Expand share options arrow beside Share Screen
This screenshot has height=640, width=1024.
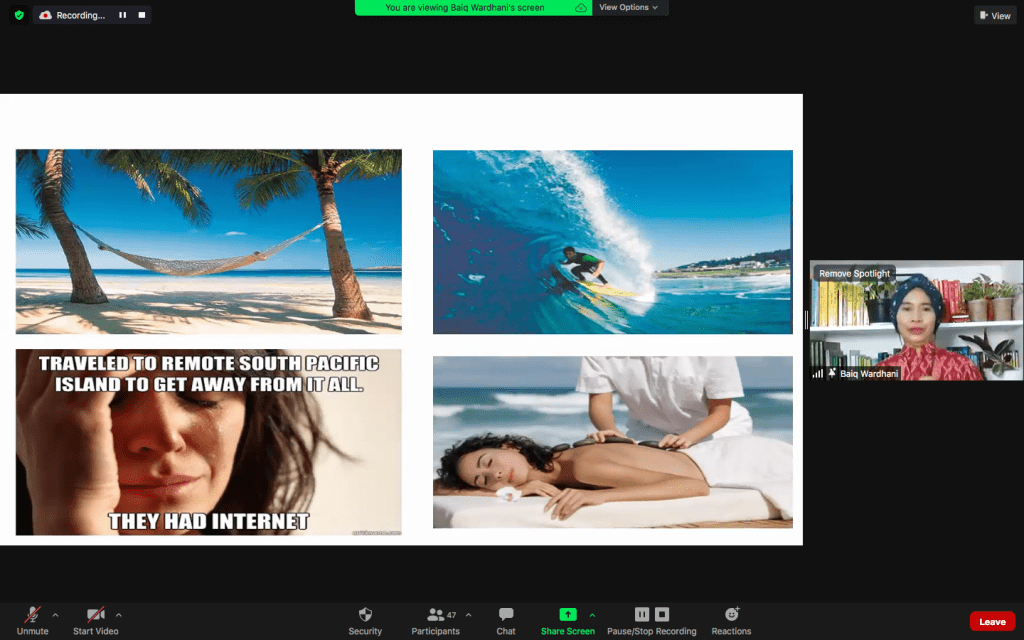[592, 615]
